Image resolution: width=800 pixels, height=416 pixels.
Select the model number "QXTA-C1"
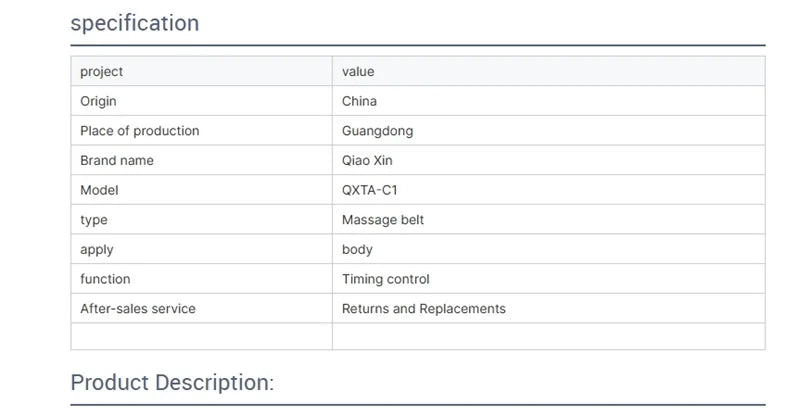coord(371,190)
